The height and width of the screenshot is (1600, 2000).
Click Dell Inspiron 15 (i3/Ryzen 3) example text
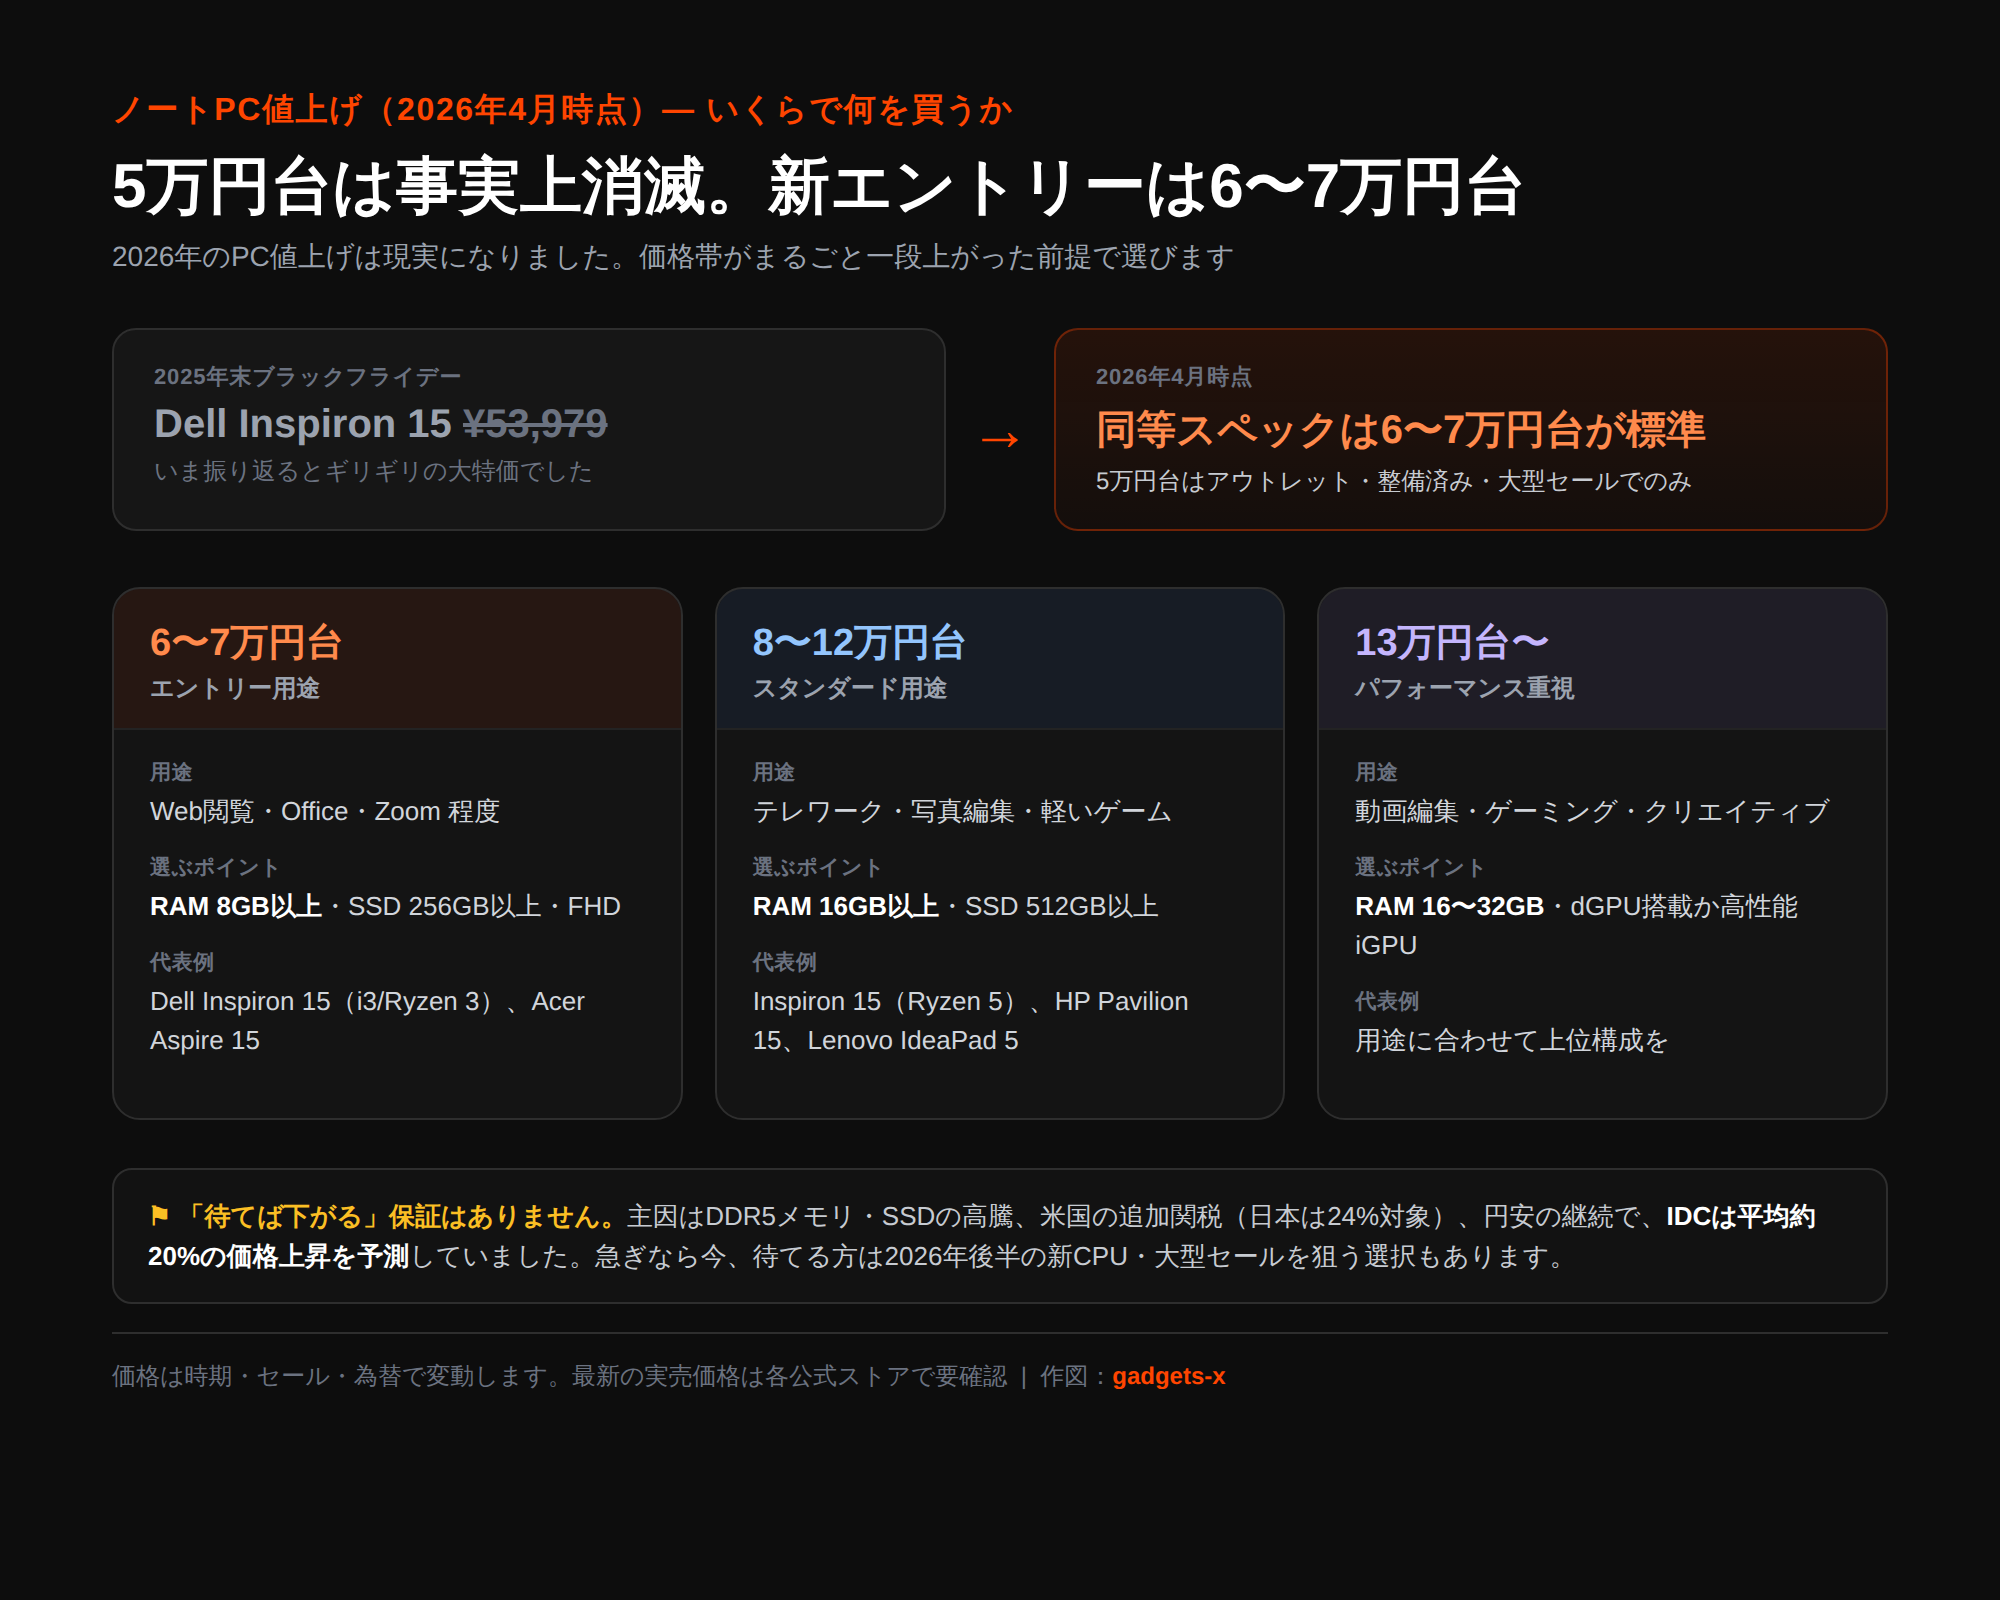pyautogui.click(x=324, y=1001)
